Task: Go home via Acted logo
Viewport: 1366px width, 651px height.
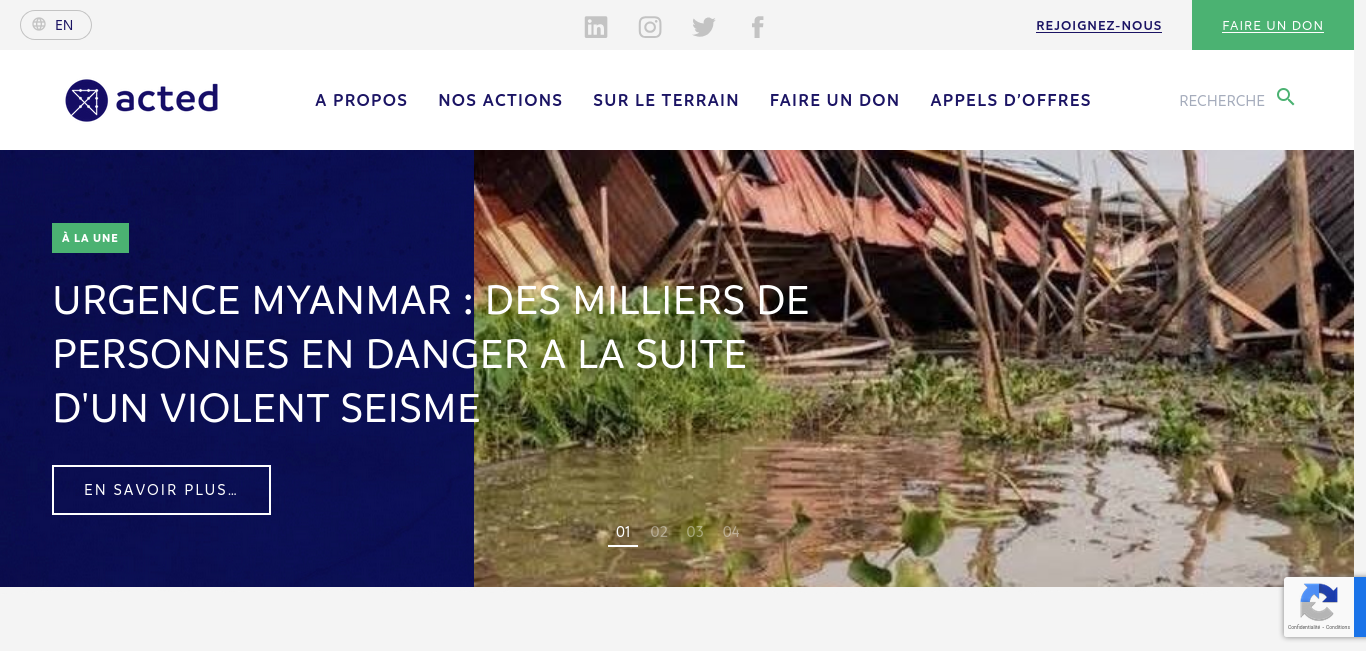Action: (142, 100)
